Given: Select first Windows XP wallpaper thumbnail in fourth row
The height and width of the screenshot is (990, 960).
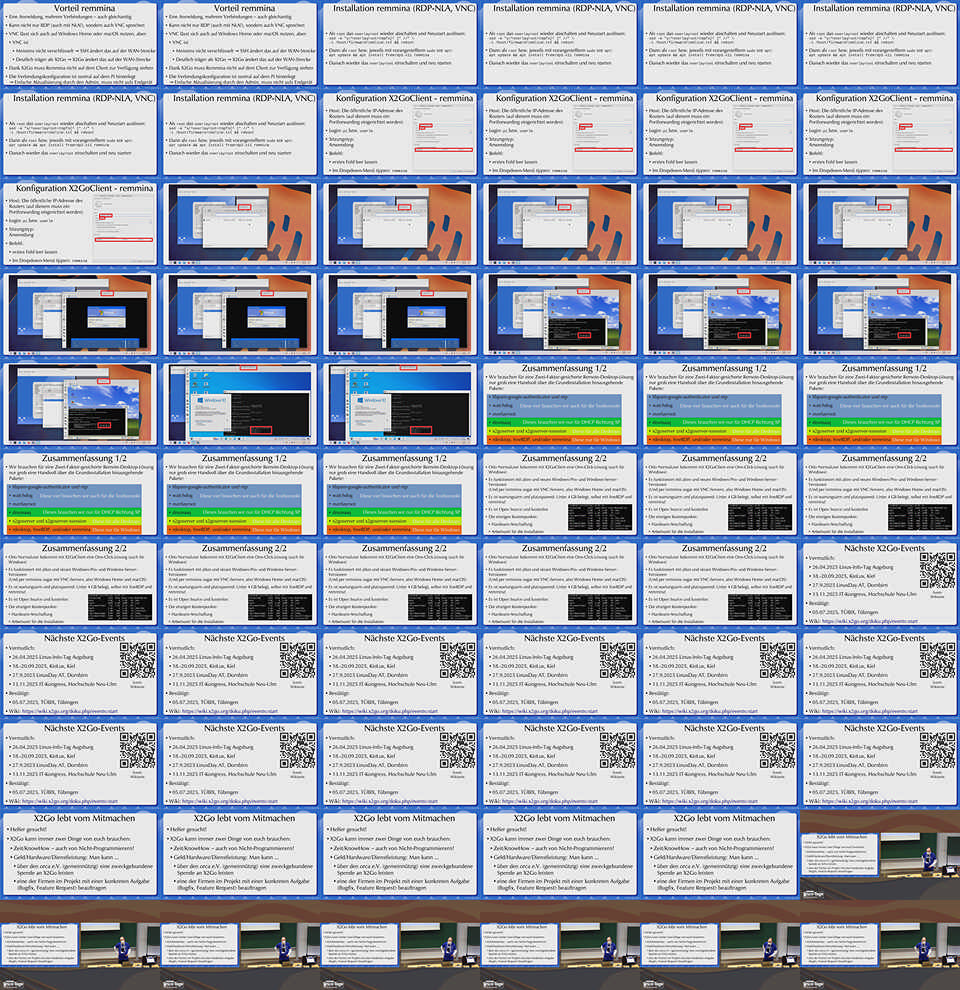Looking at the screenshot, I should click(560, 314).
